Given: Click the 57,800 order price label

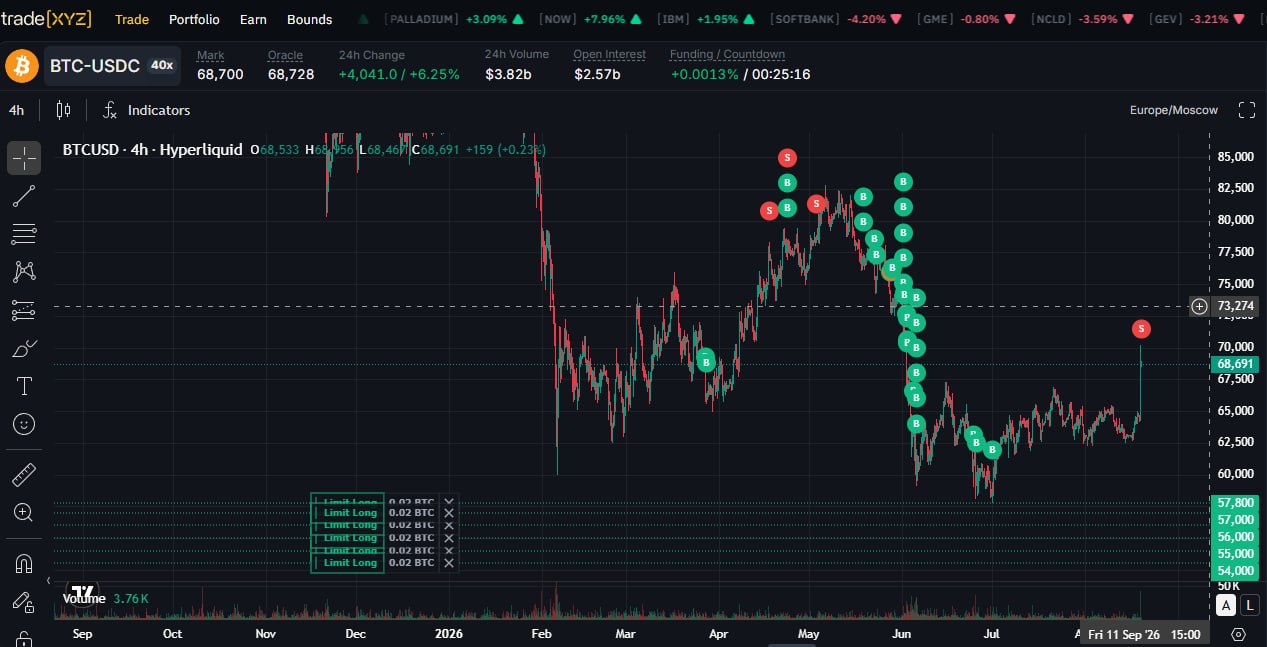Looking at the screenshot, I should coord(1234,503).
